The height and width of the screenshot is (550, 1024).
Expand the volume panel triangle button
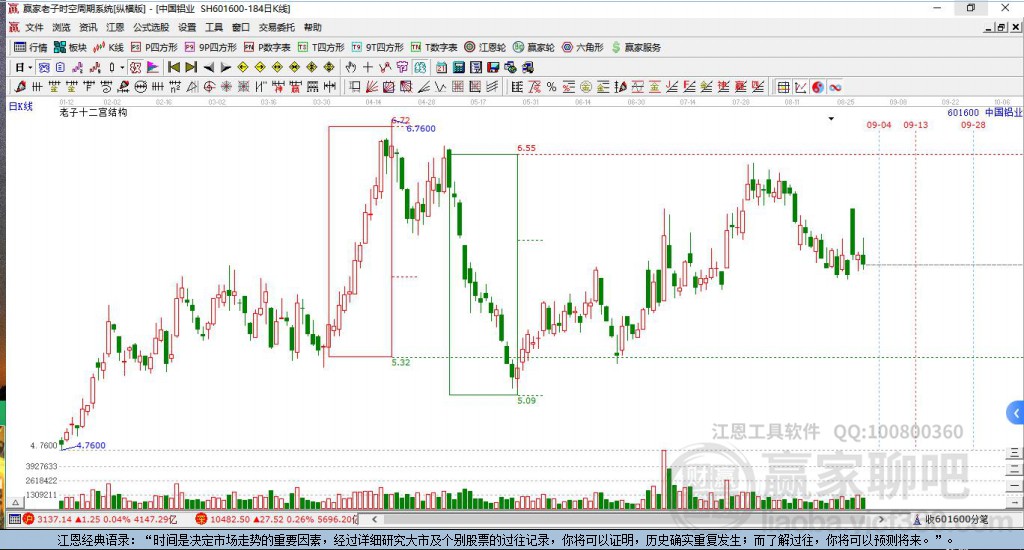(16, 502)
